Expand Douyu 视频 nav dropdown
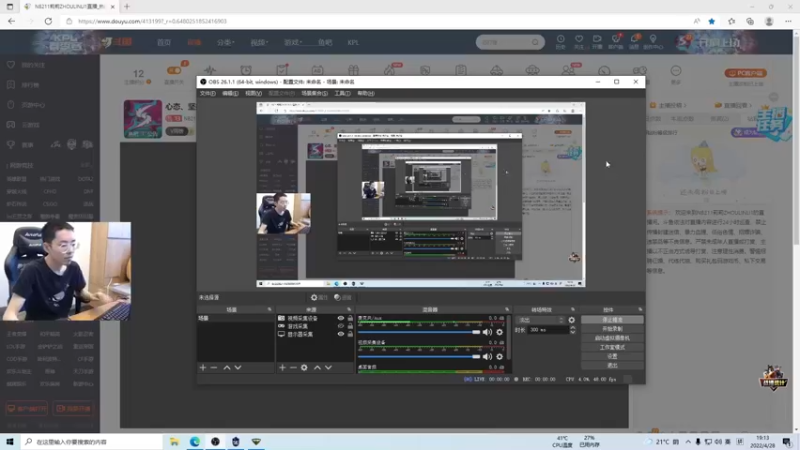Viewport: 800px width, 450px height. pos(259,42)
